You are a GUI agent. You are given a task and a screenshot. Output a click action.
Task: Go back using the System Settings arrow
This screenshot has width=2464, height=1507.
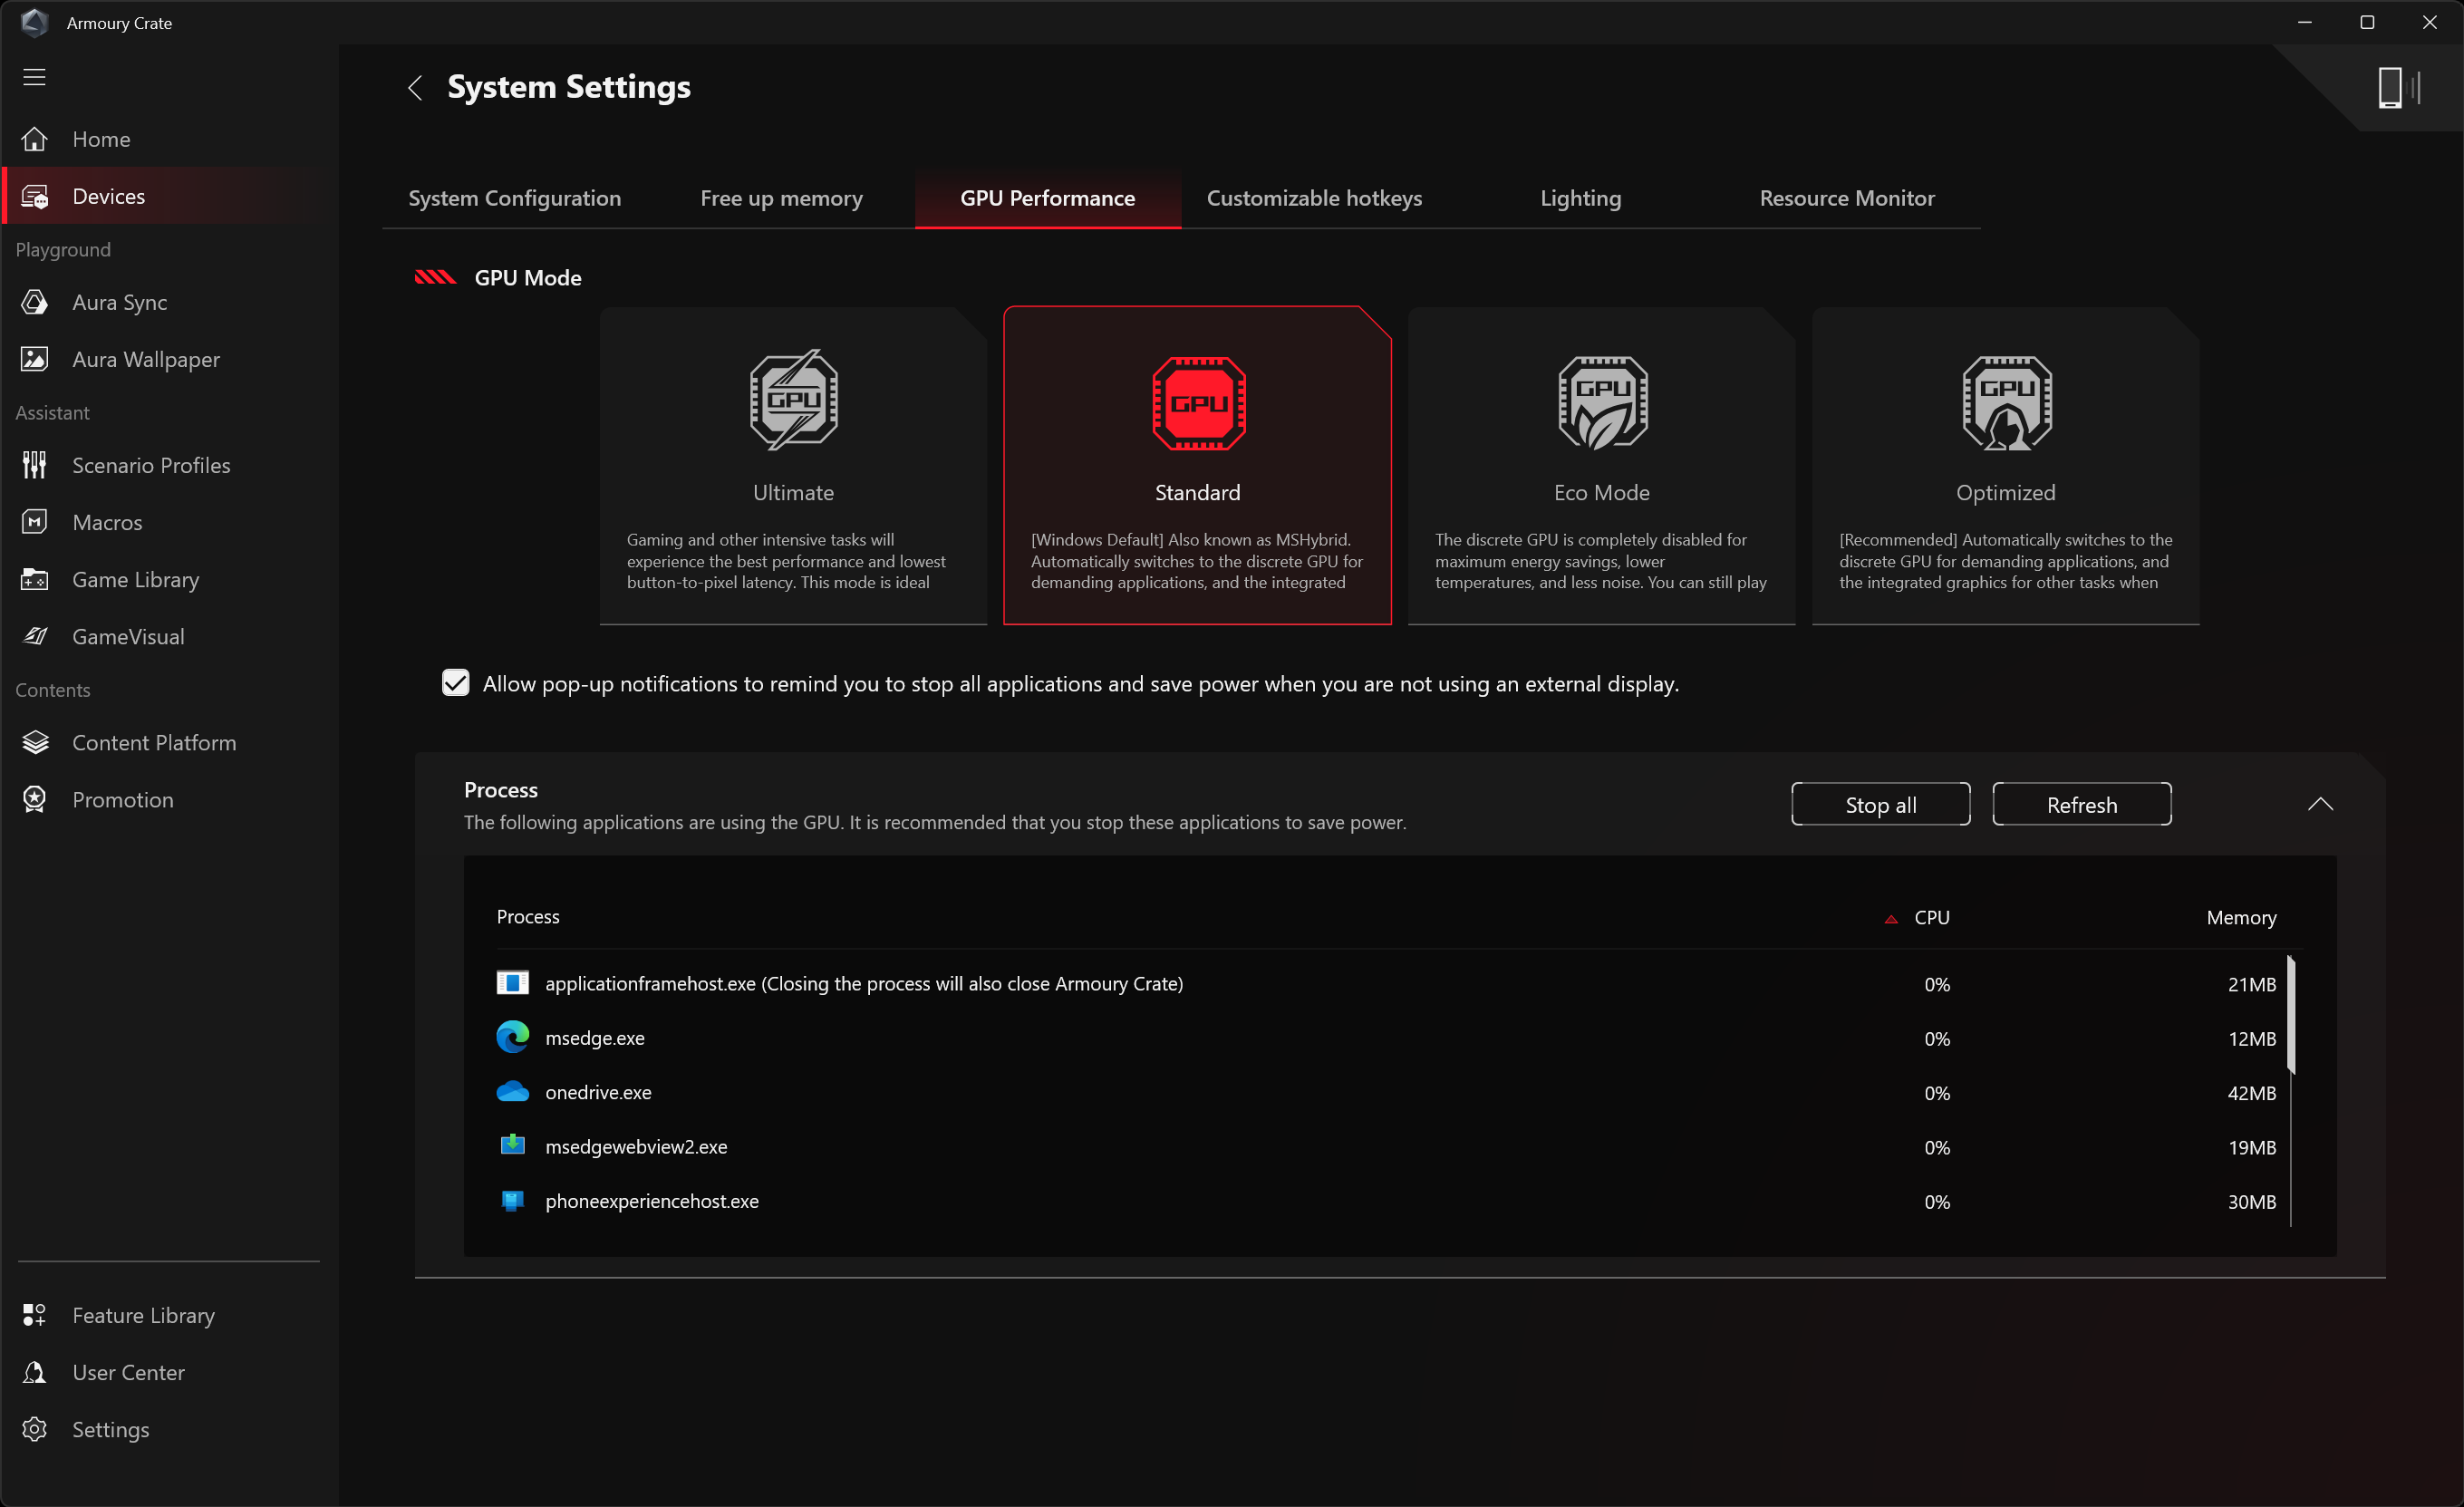click(x=416, y=88)
